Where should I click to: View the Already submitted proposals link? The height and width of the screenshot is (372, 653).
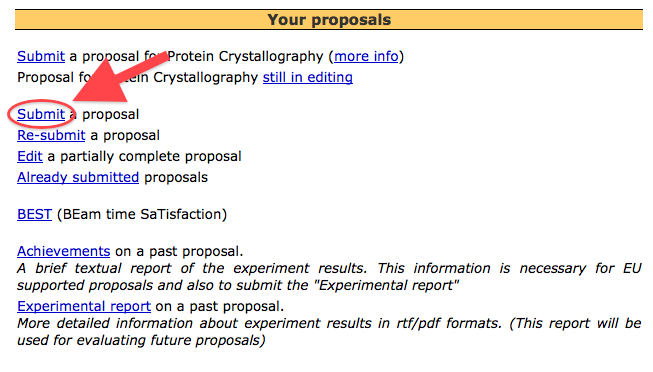click(x=78, y=177)
